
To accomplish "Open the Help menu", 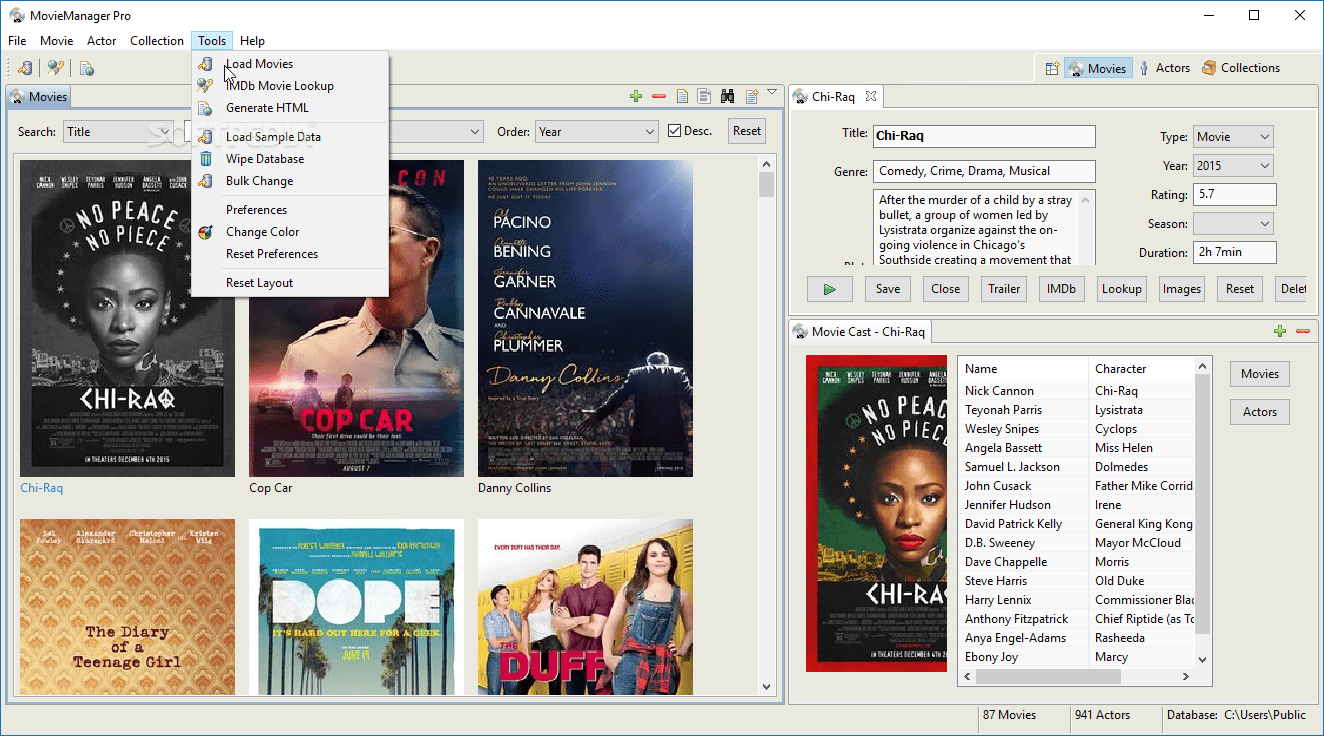I will pyautogui.click(x=253, y=41).
